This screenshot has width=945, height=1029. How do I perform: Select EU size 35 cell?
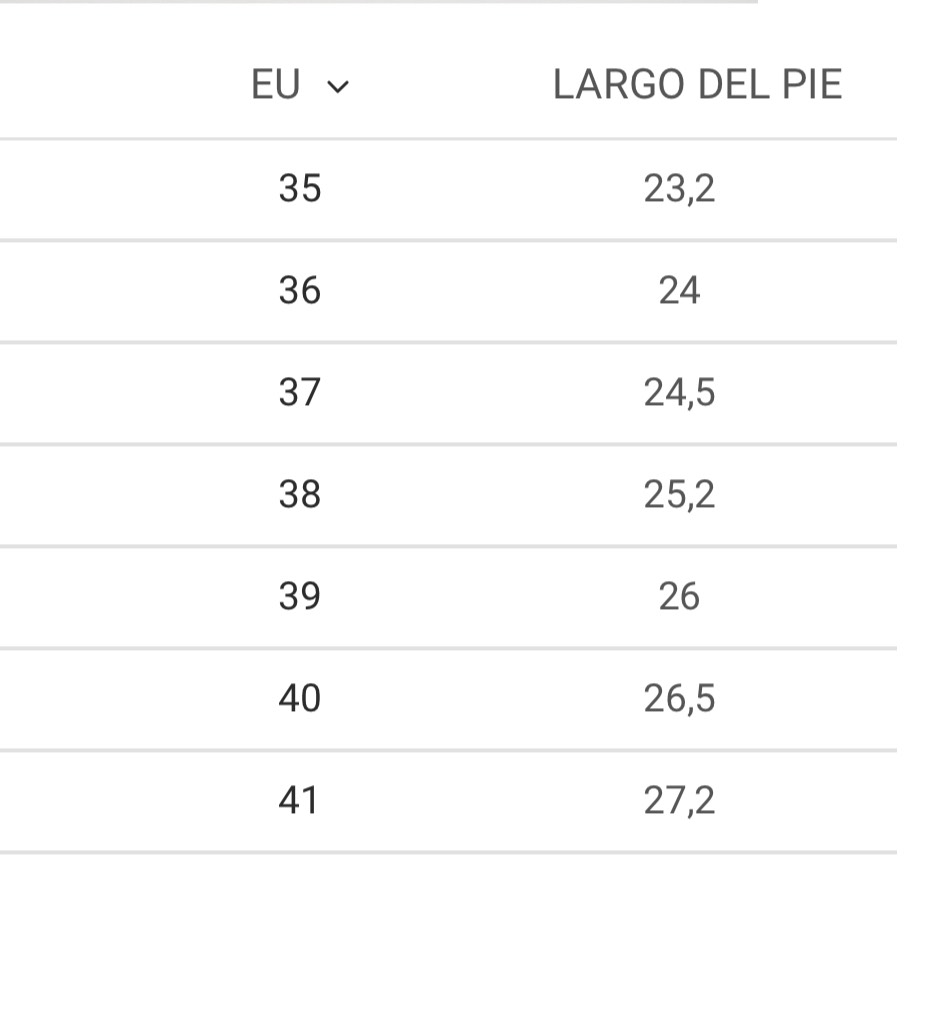[x=300, y=188]
